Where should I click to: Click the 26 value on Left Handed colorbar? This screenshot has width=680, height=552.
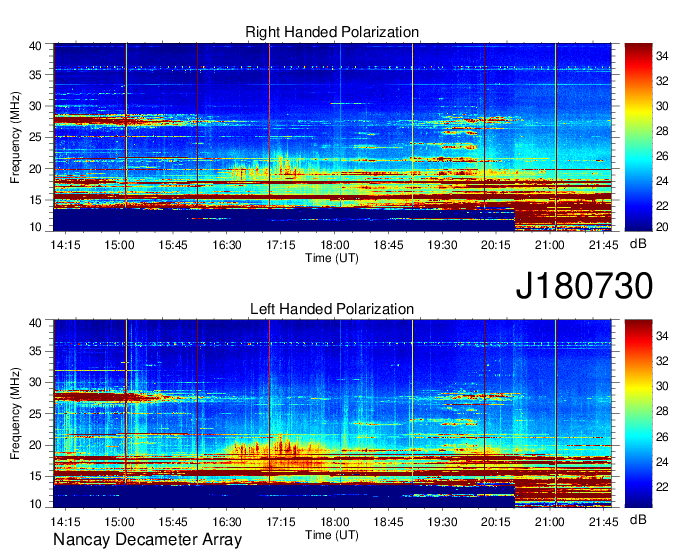pos(662,437)
